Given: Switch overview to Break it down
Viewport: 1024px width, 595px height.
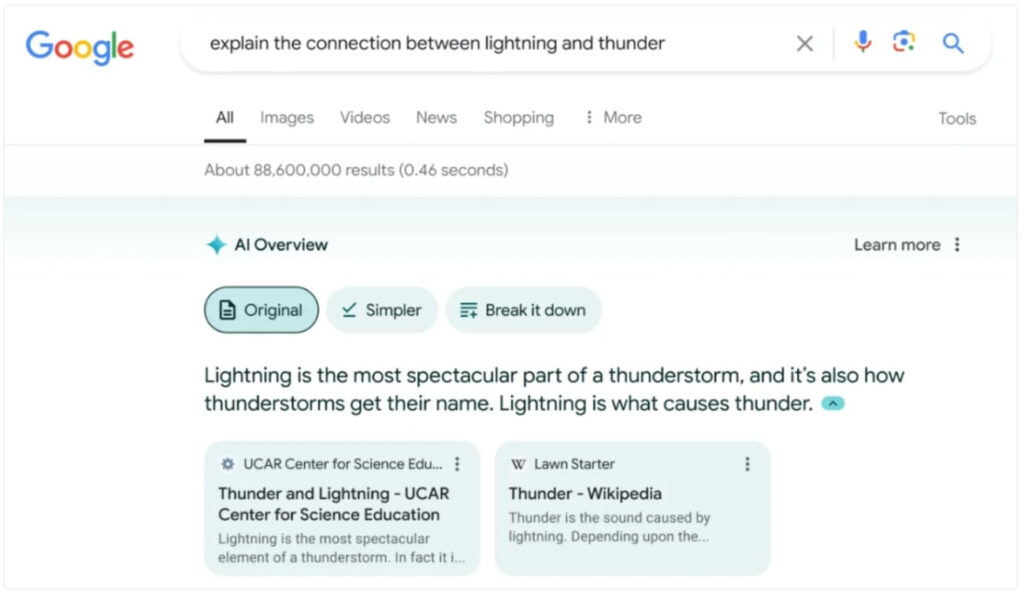Looking at the screenshot, I should tap(523, 310).
